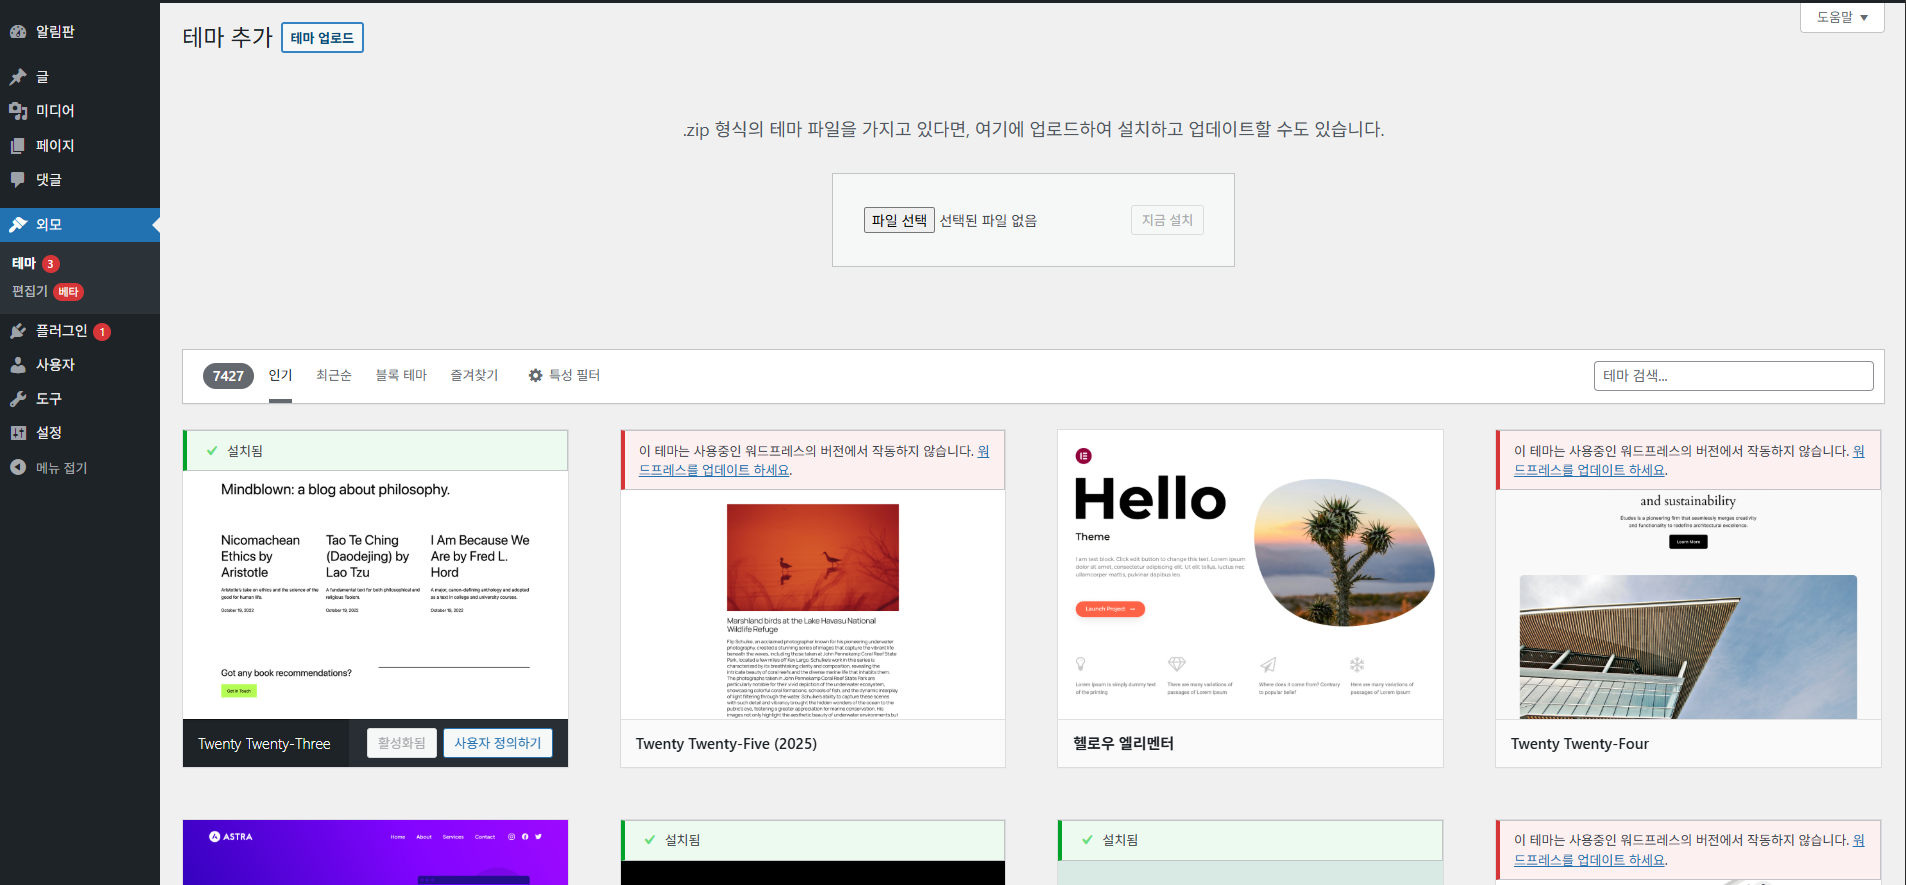Viewport: 1906px width, 885px height.
Task: Switch to the 블록 테마 tab
Action: 401,375
